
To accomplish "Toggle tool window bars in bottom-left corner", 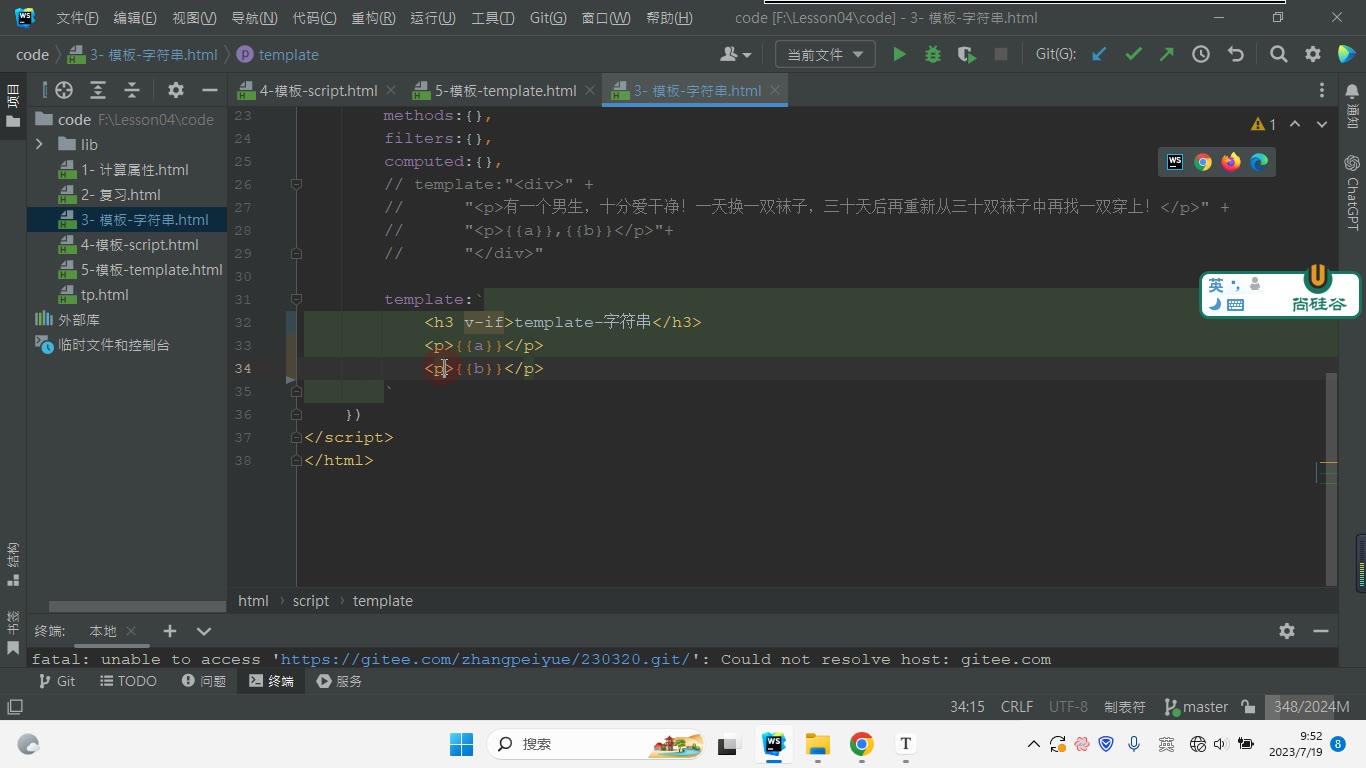I will tap(14, 707).
